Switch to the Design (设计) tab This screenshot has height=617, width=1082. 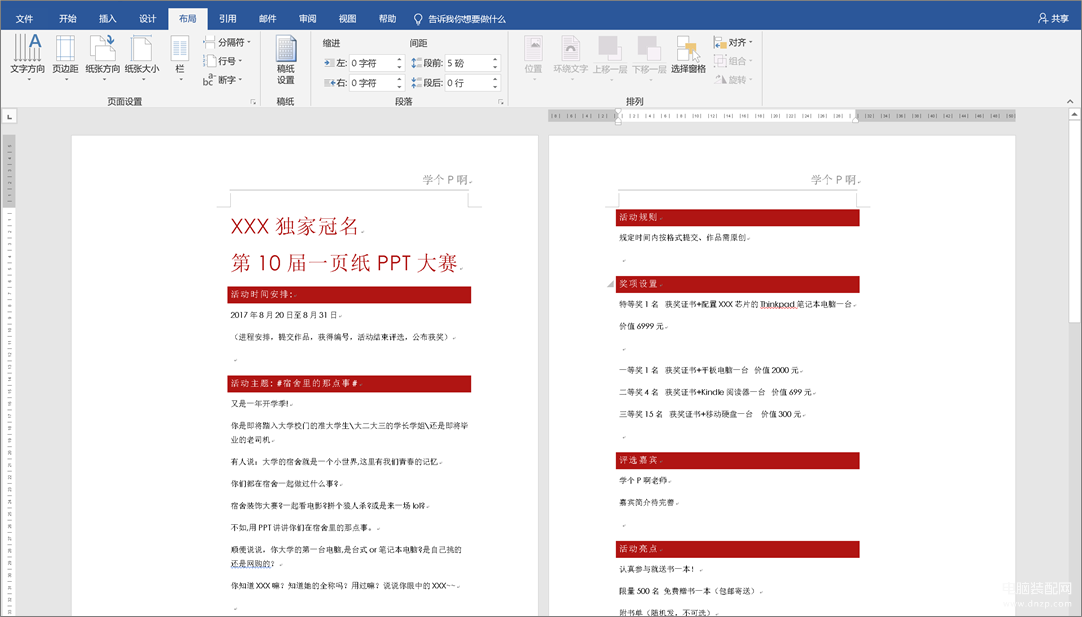coord(148,19)
